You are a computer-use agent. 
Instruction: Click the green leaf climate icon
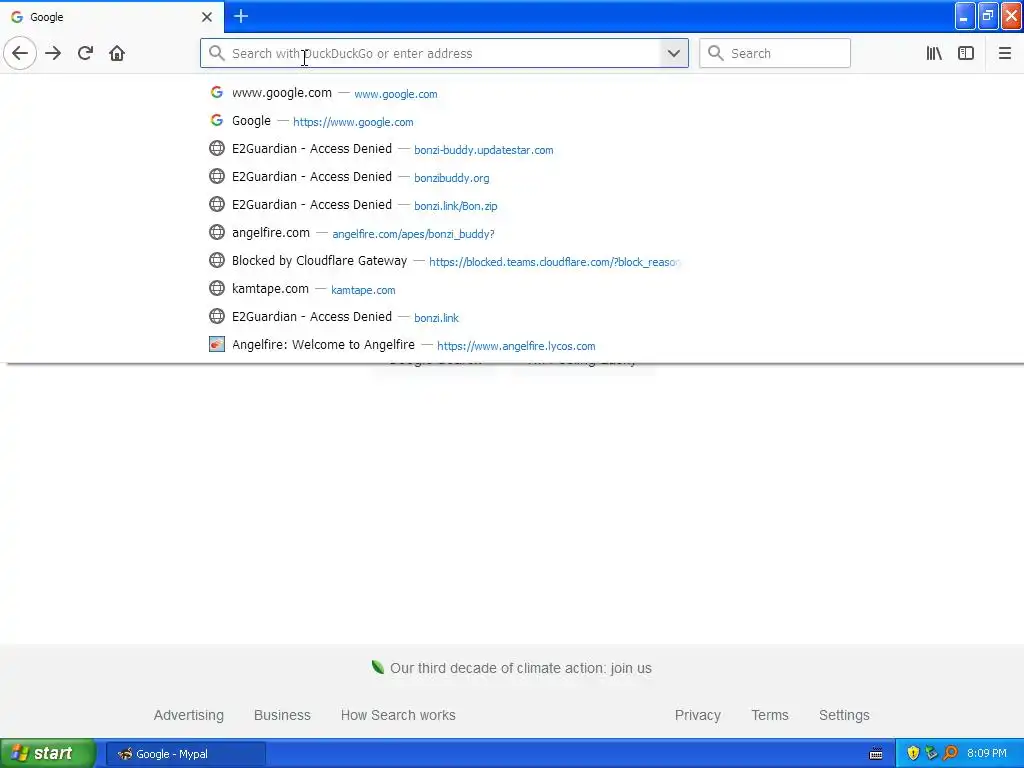377,667
